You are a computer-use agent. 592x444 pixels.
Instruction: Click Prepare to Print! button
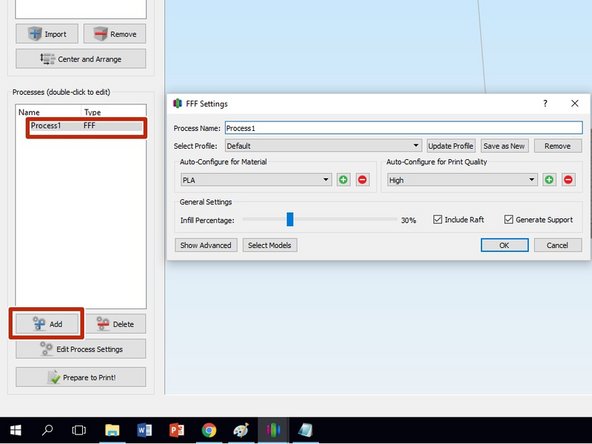pyautogui.click(x=81, y=377)
